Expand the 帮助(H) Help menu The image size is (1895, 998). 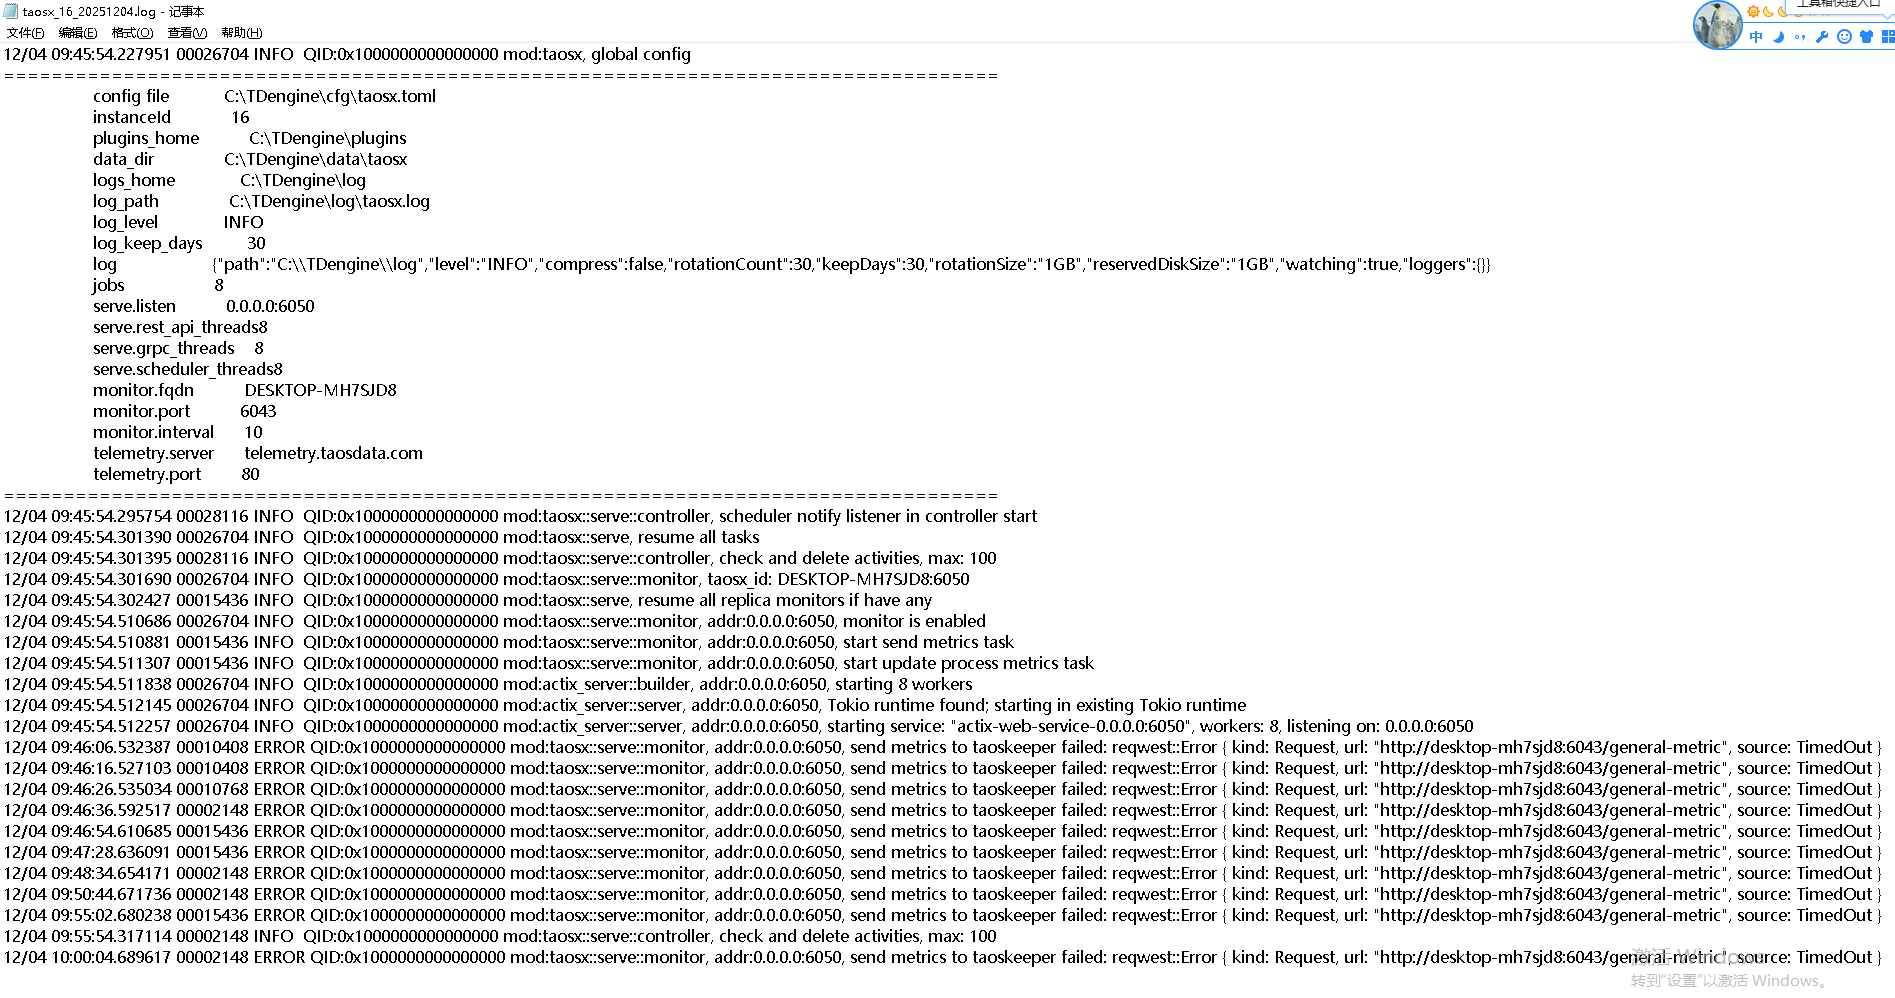pyautogui.click(x=241, y=33)
